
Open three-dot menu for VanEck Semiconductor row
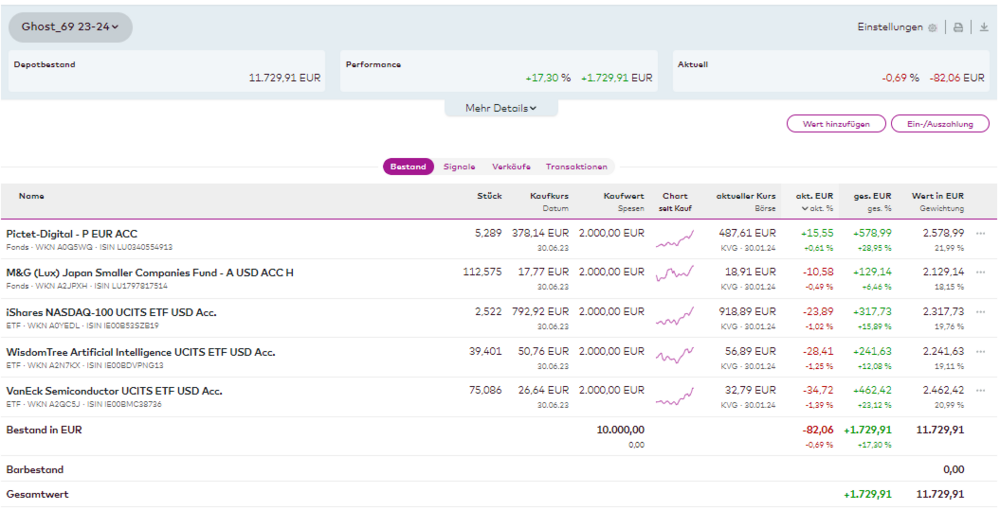981,391
